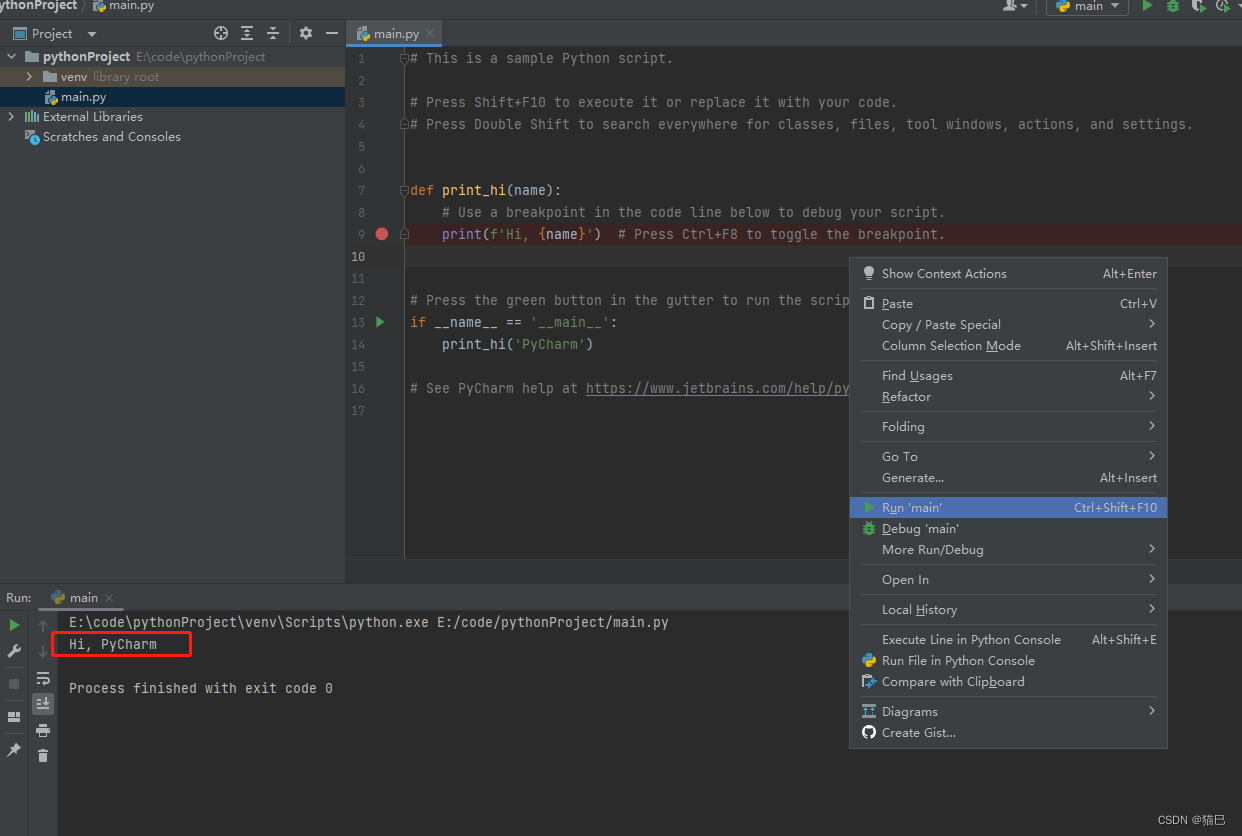Click Select Opened File crosshair icon
The width and height of the screenshot is (1242, 836).
[x=221, y=33]
